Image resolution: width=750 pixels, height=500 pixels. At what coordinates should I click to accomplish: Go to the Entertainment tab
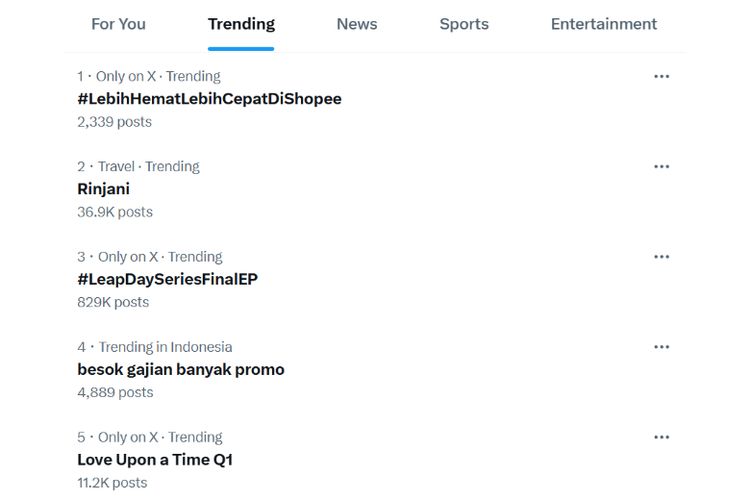[x=603, y=24]
